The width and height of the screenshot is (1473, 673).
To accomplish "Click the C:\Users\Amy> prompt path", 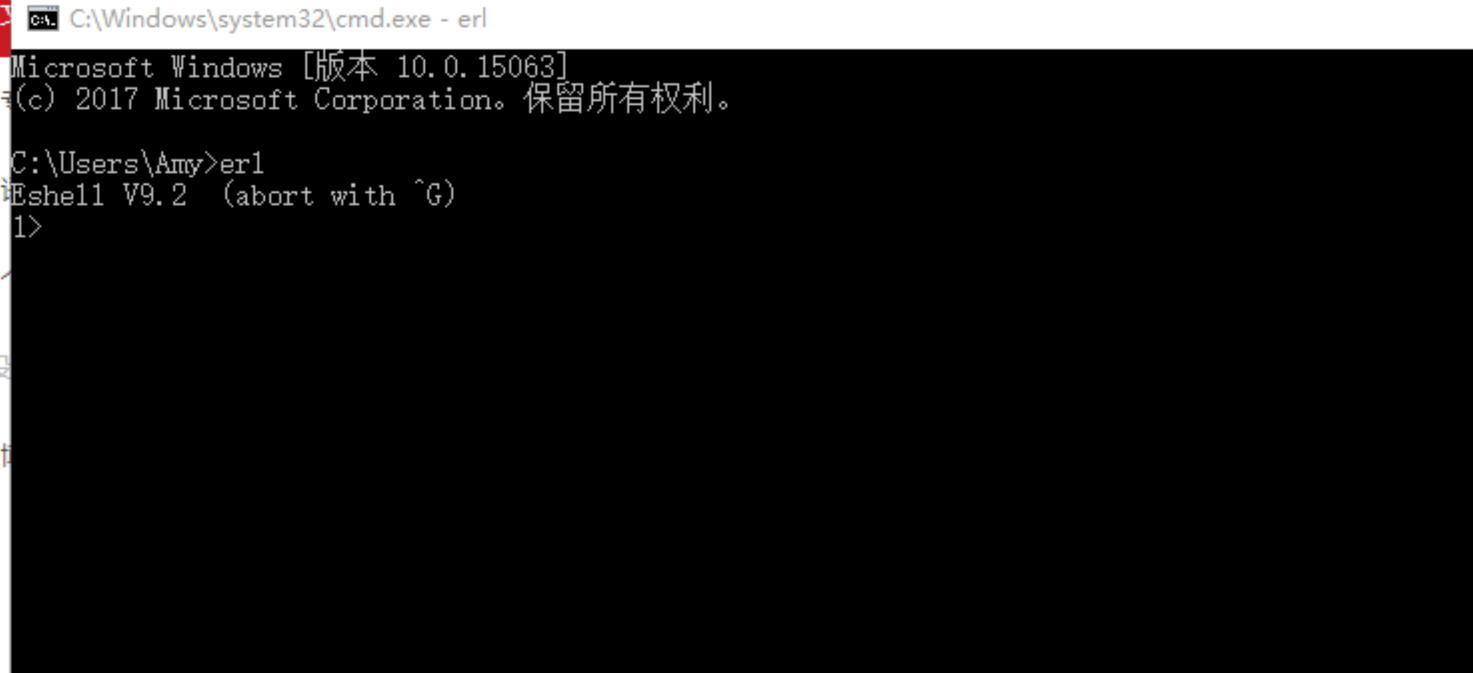I will tap(115, 163).
